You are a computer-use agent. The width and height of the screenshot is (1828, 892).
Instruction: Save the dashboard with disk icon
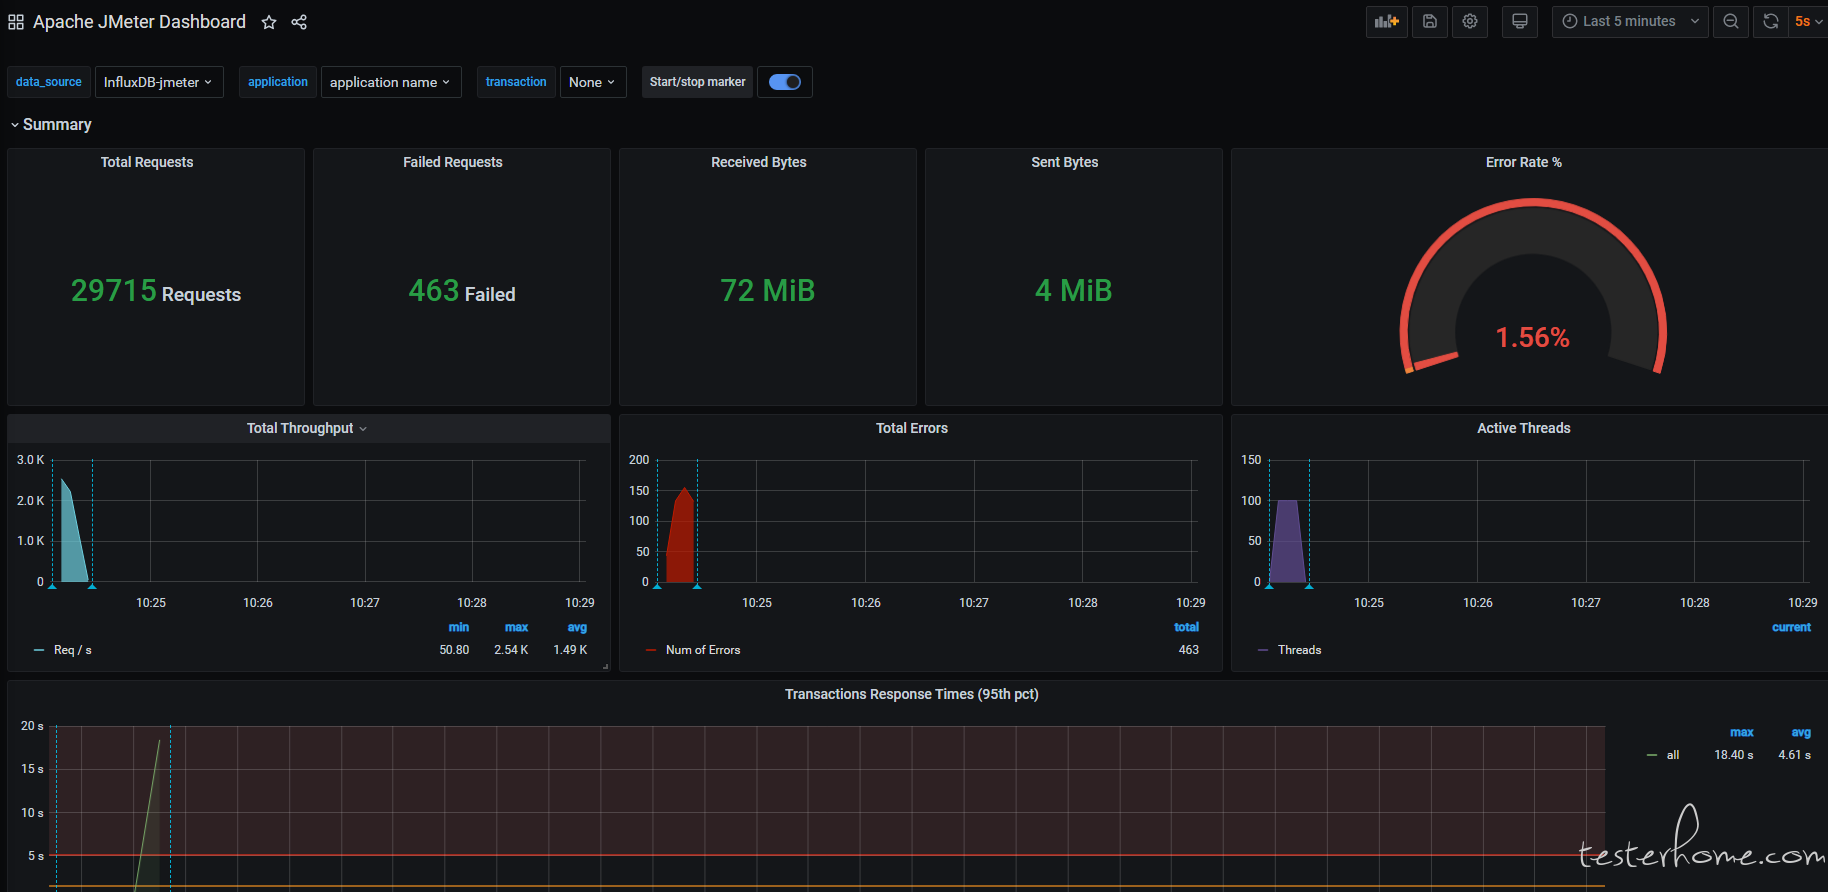pos(1430,21)
